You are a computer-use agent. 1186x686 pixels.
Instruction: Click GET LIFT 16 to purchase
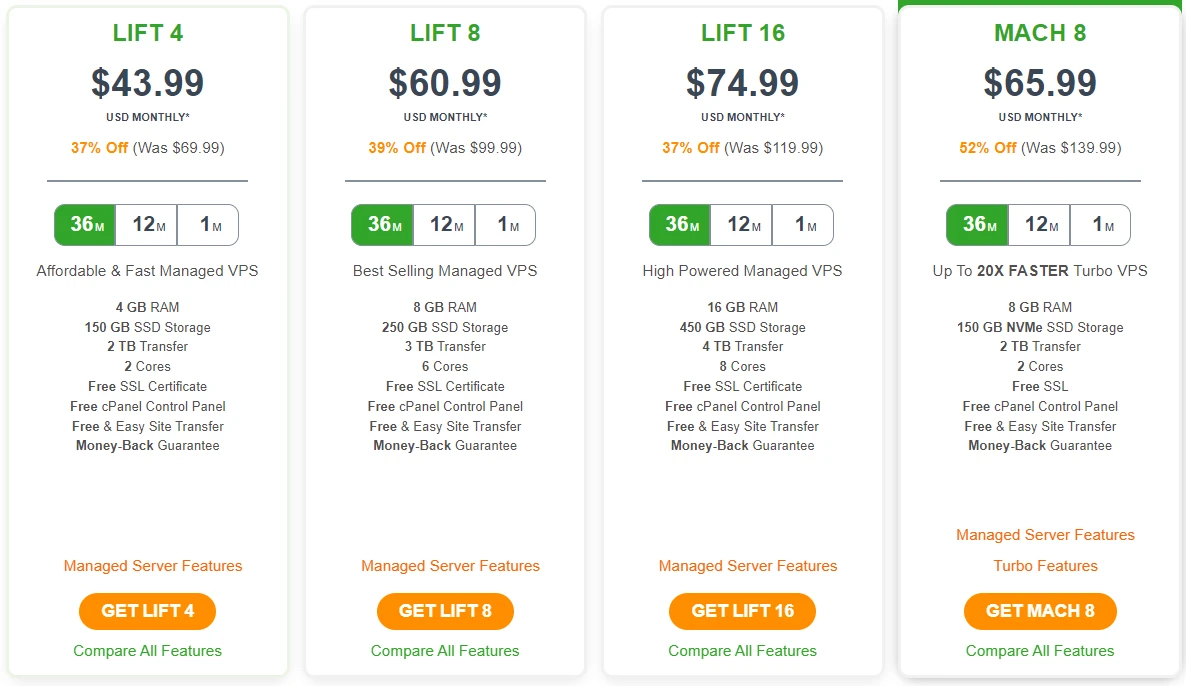coord(742,611)
